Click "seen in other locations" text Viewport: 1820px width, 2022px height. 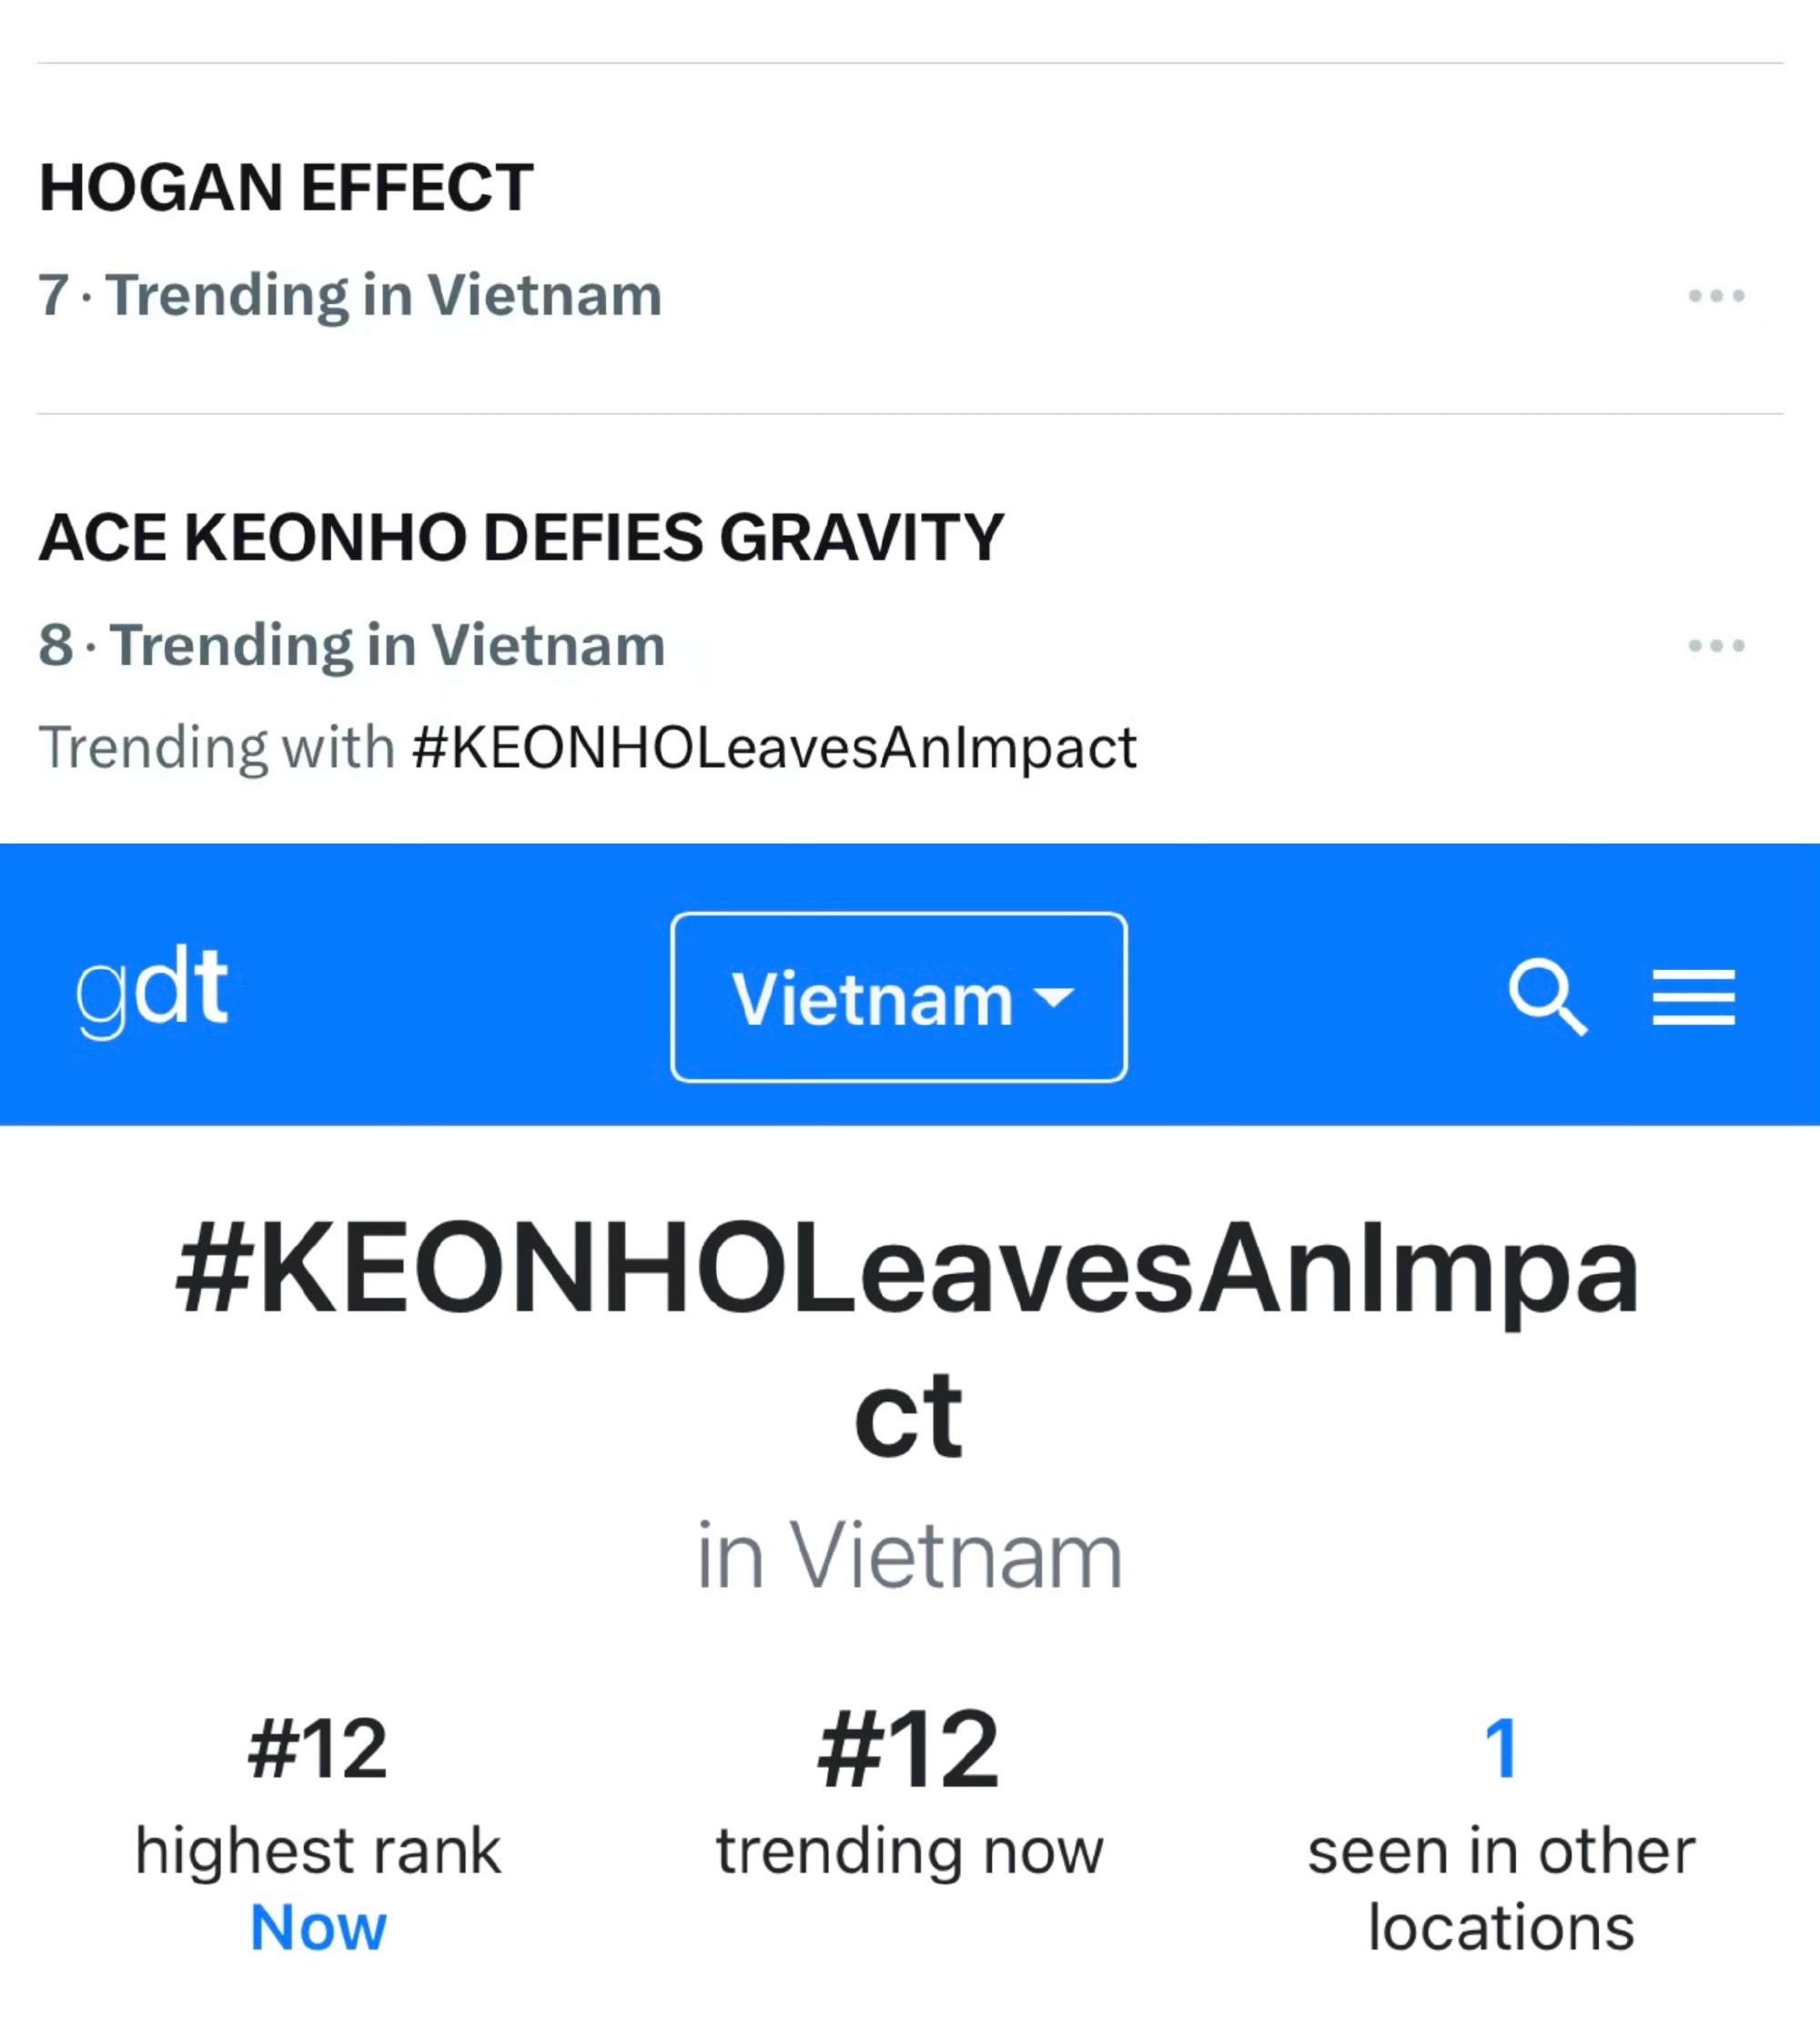(x=1501, y=1888)
